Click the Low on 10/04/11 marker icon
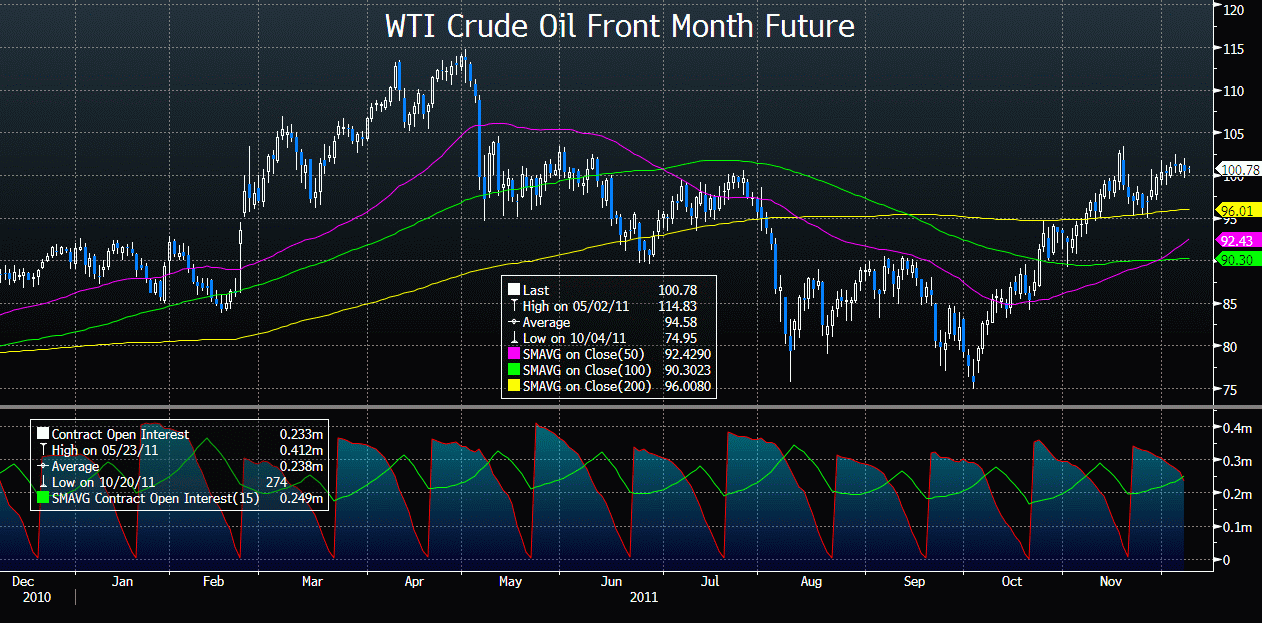The image size is (1262, 623). 515,338
